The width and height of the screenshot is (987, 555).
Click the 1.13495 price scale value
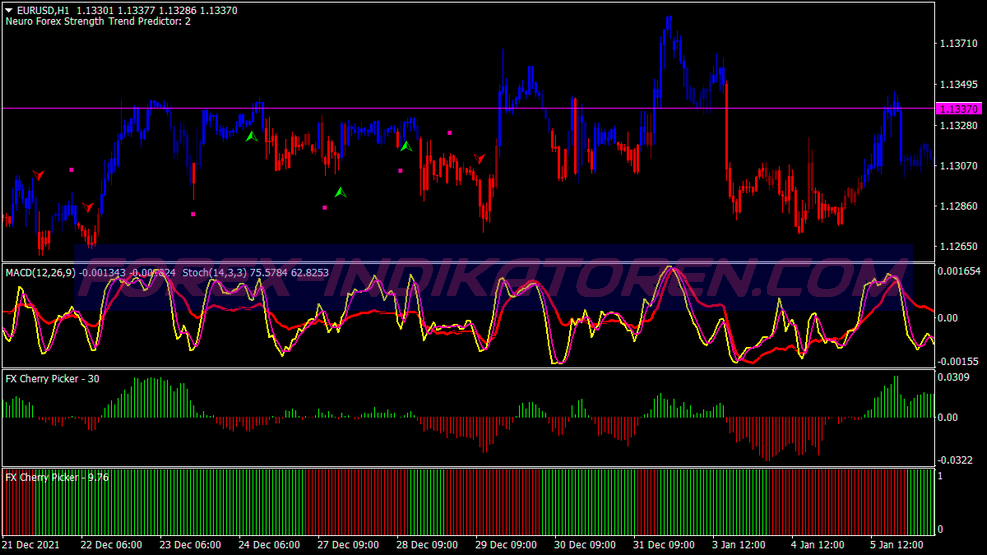(x=959, y=84)
